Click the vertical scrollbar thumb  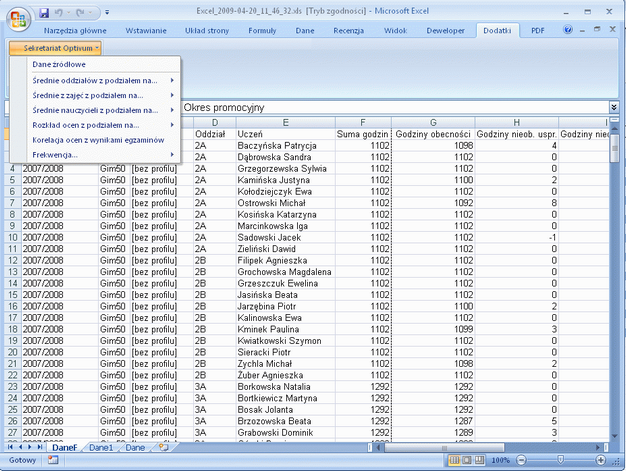pyautogui.click(x=614, y=148)
